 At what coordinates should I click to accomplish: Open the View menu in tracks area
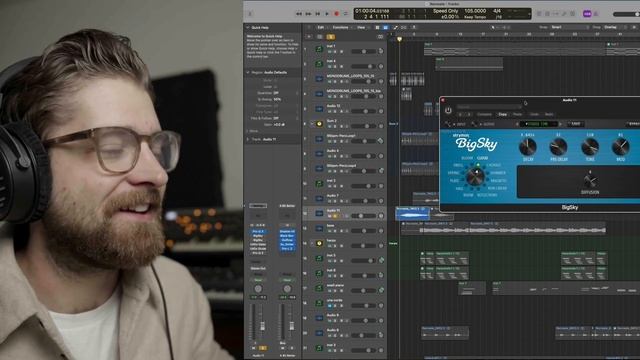coord(361,27)
